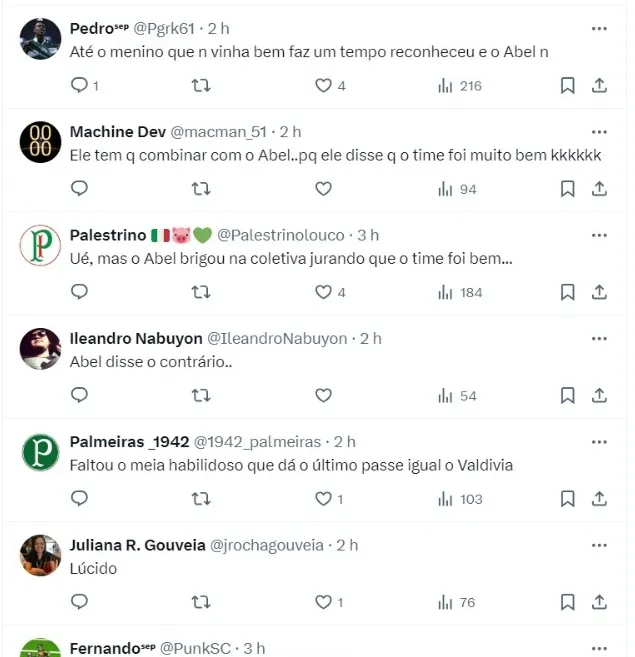This screenshot has width=635, height=657.
Task: Open more menu on Palmeiras_1942's tweet
Action: [599, 442]
